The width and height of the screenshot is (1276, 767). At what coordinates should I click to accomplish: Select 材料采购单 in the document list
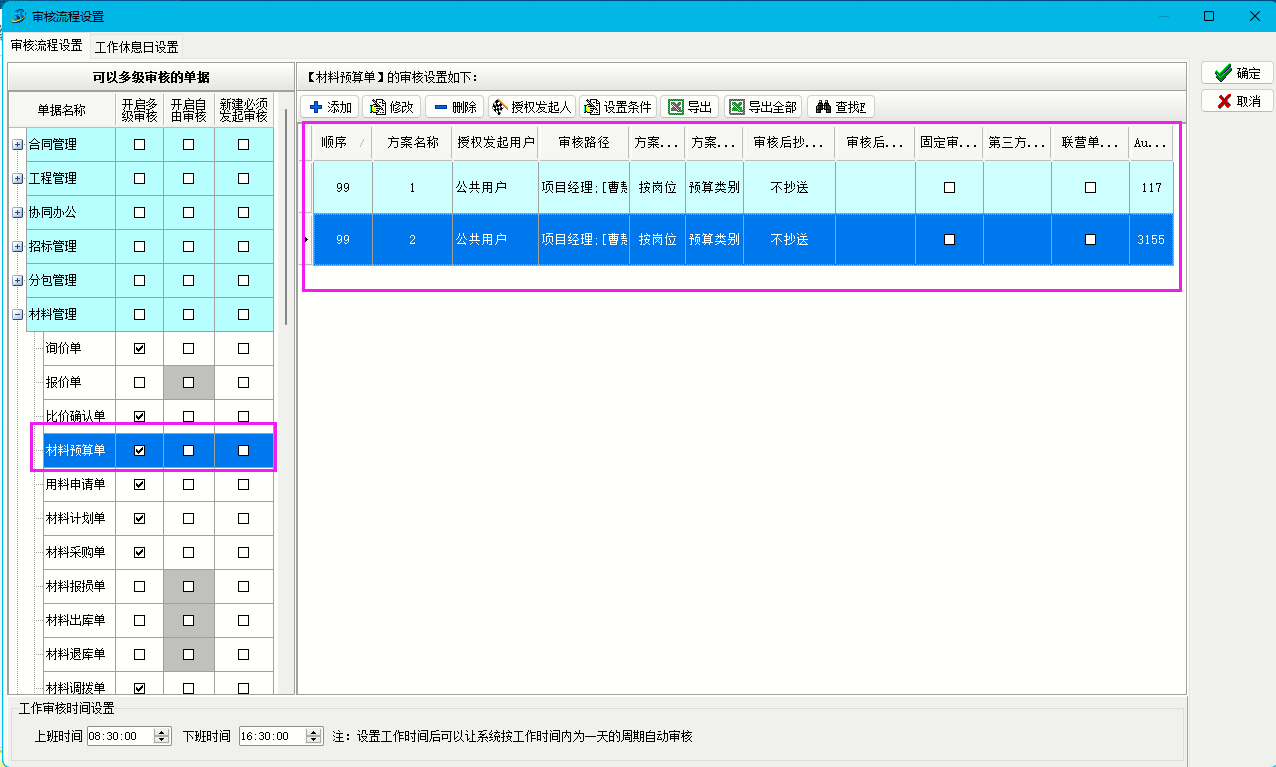(75, 552)
